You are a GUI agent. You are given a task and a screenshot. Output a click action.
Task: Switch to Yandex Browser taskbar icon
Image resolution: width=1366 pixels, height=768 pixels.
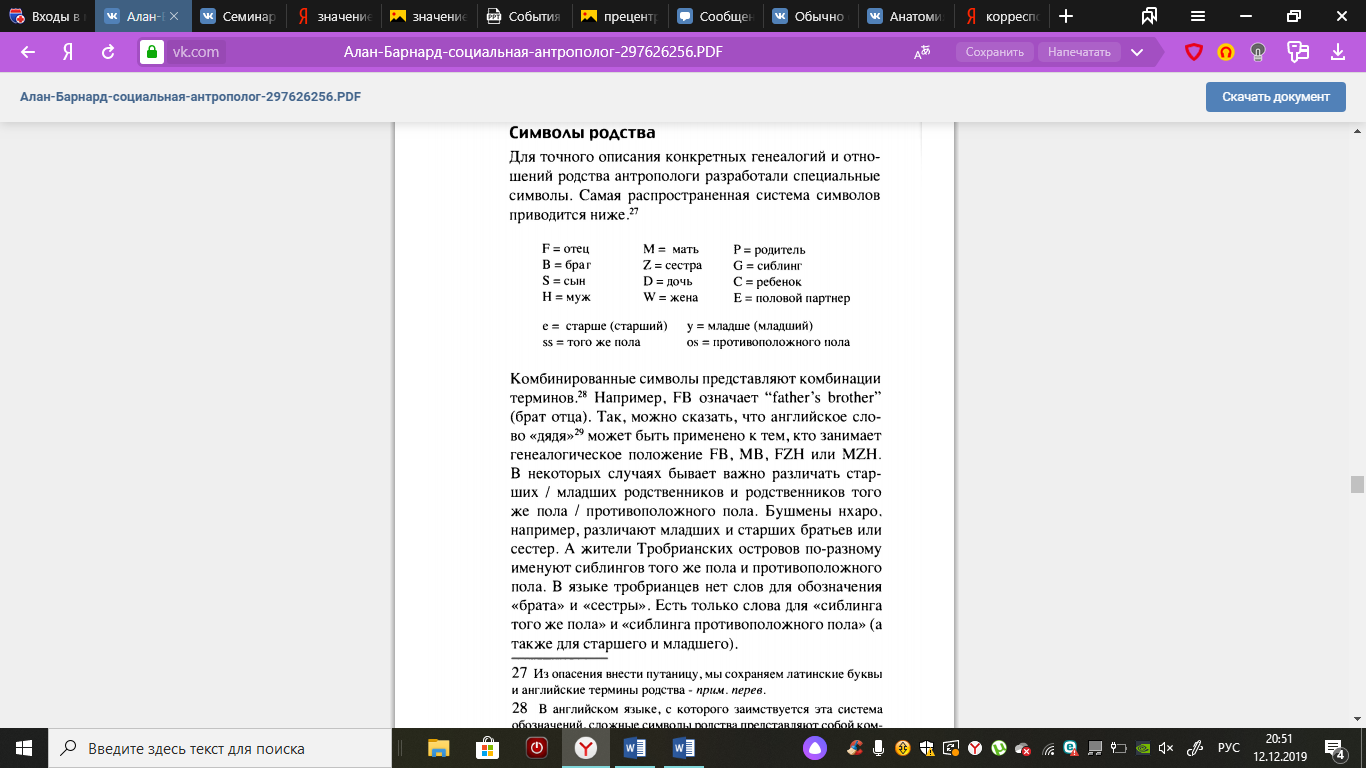[586, 748]
